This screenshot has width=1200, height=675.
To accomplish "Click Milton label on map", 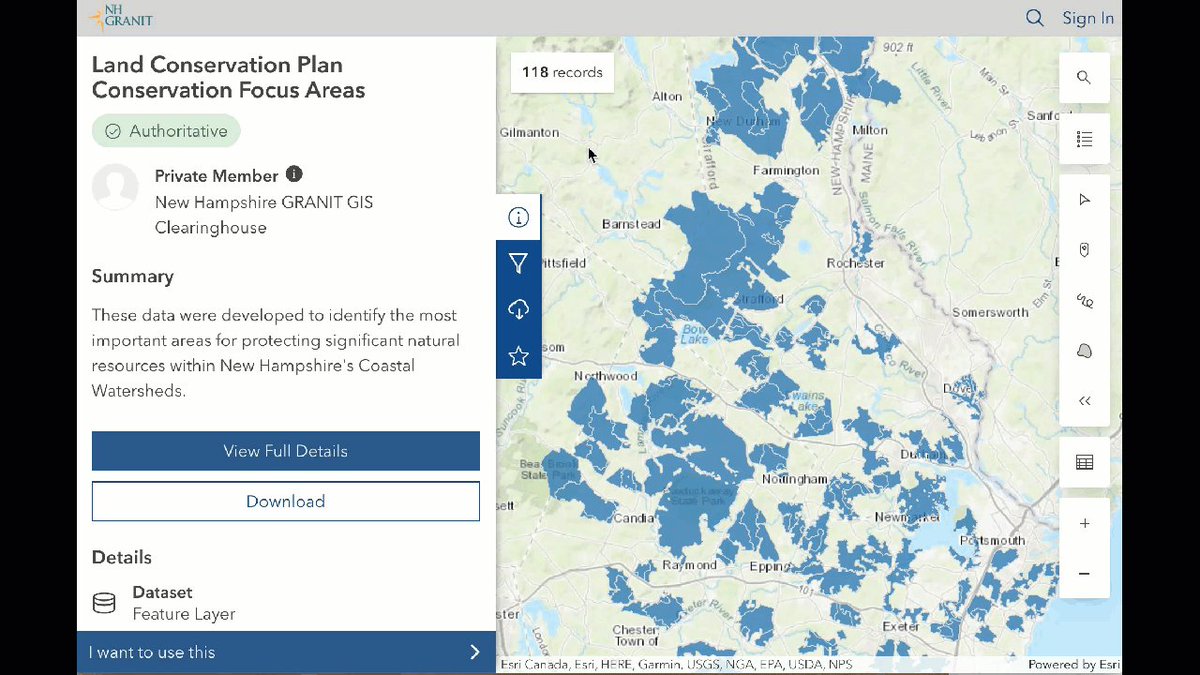I will pyautogui.click(x=870, y=130).
